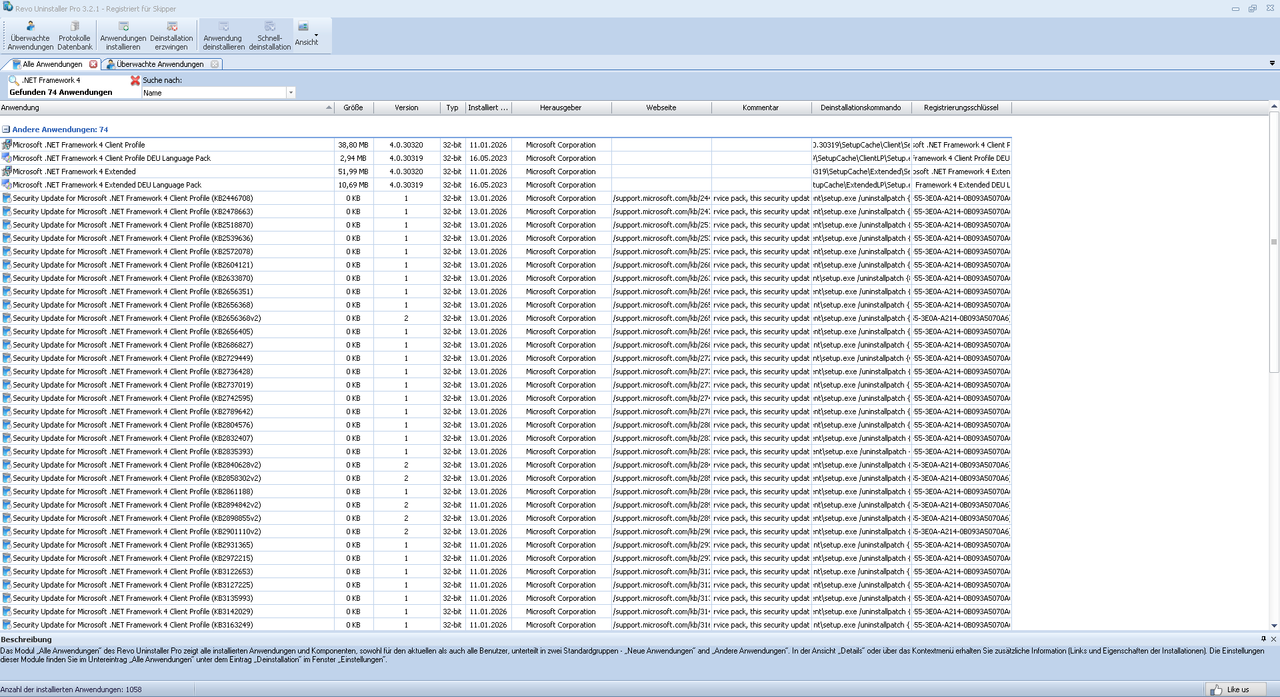Click the Deinstallationskommando column header

tap(861, 108)
